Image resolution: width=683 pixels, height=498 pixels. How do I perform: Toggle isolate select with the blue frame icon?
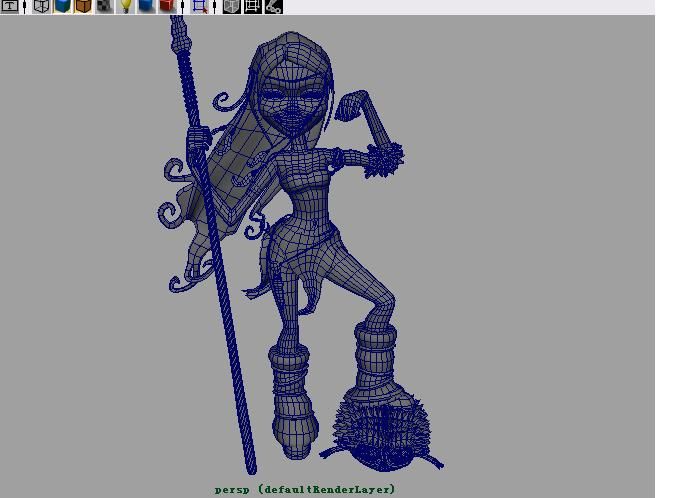(199, 7)
